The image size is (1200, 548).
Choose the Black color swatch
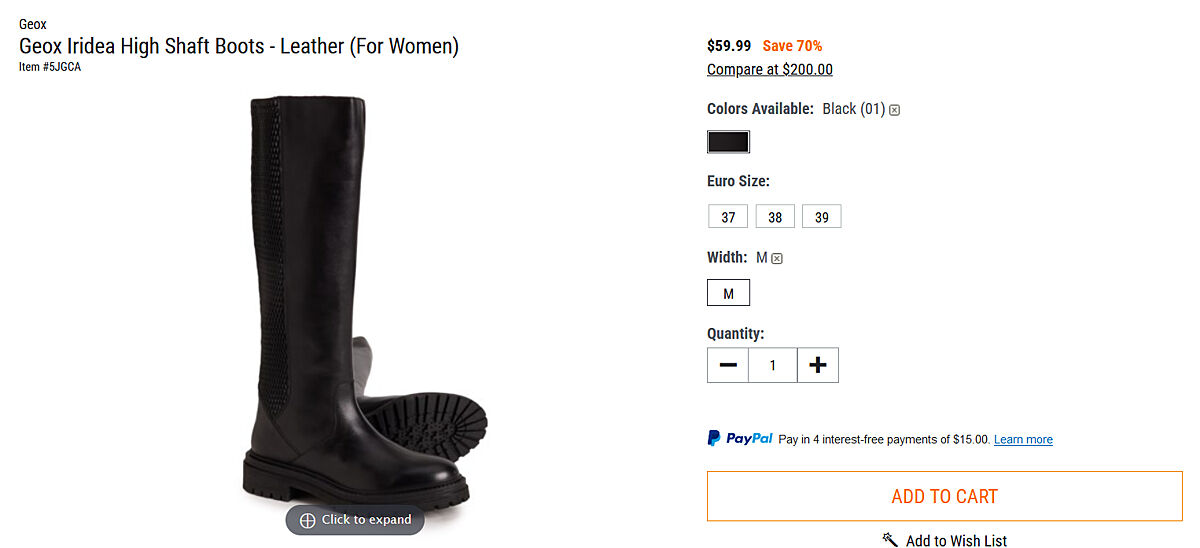[x=728, y=142]
